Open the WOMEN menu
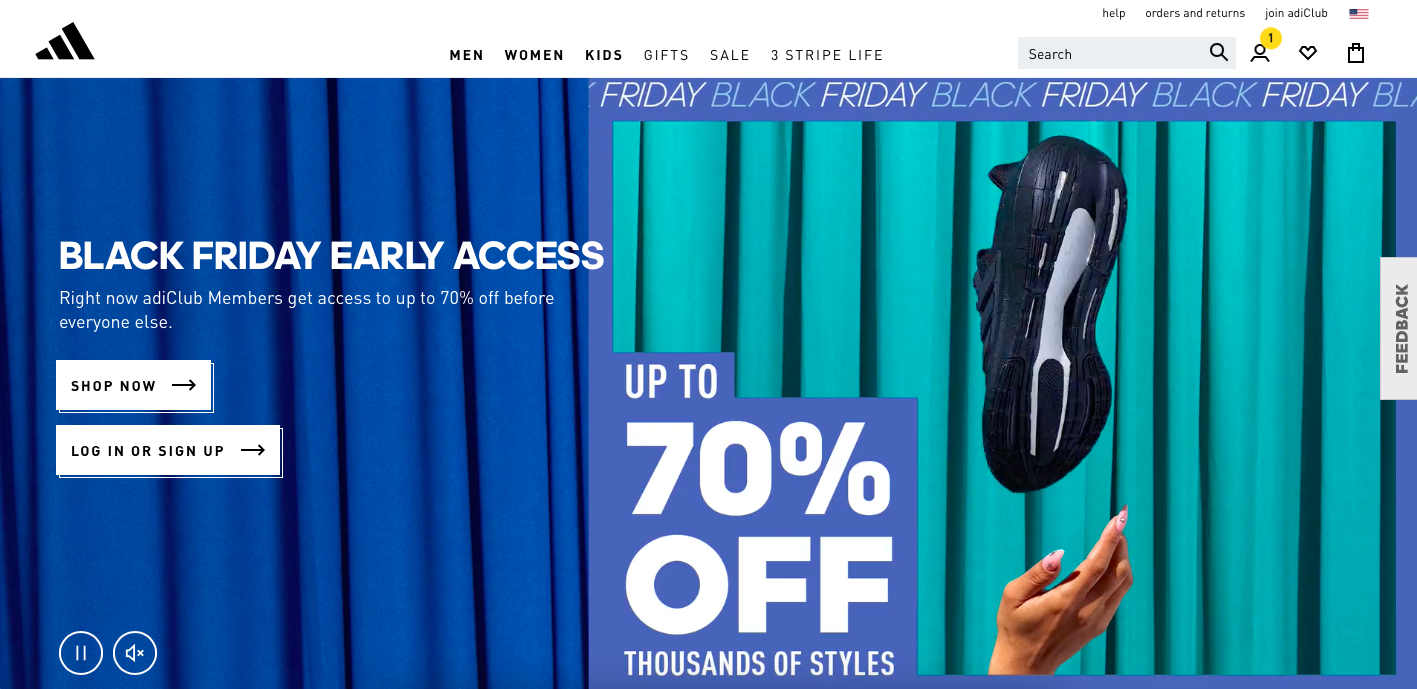The image size is (1417, 689). pyautogui.click(x=534, y=55)
